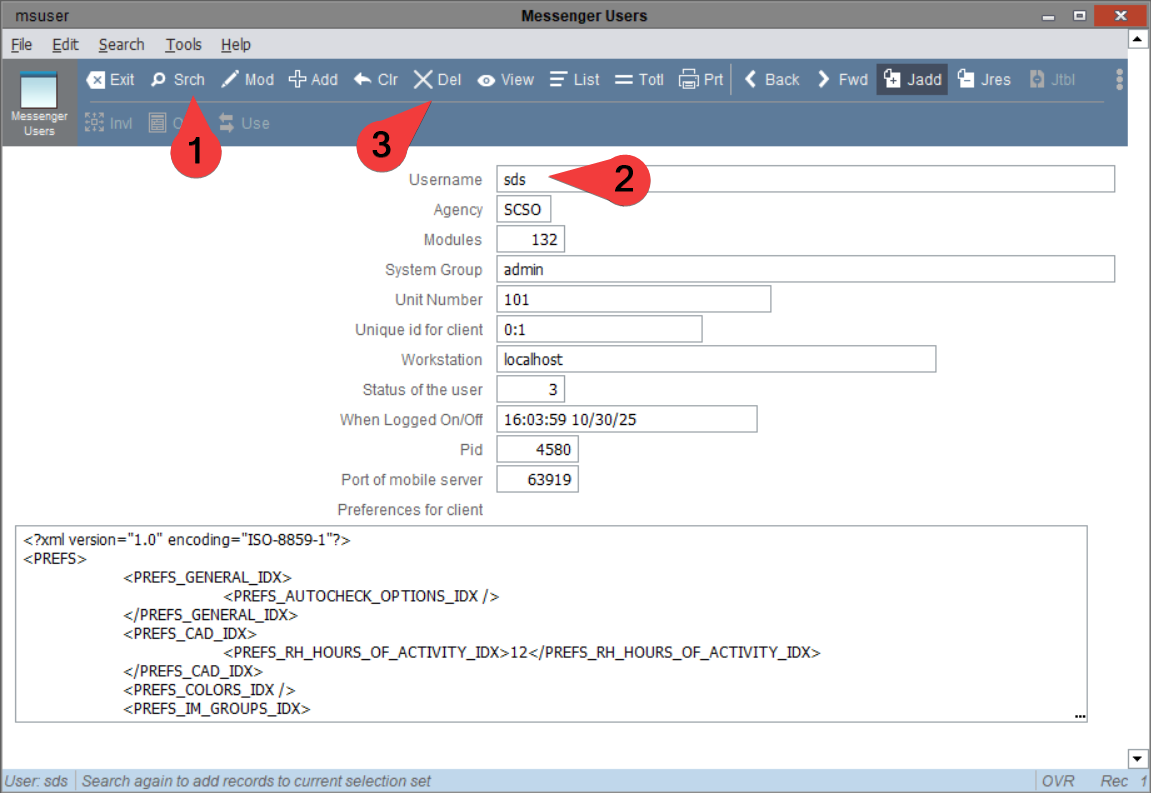Click the View eye icon
The height and width of the screenshot is (793, 1151).
click(x=486, y=80)
